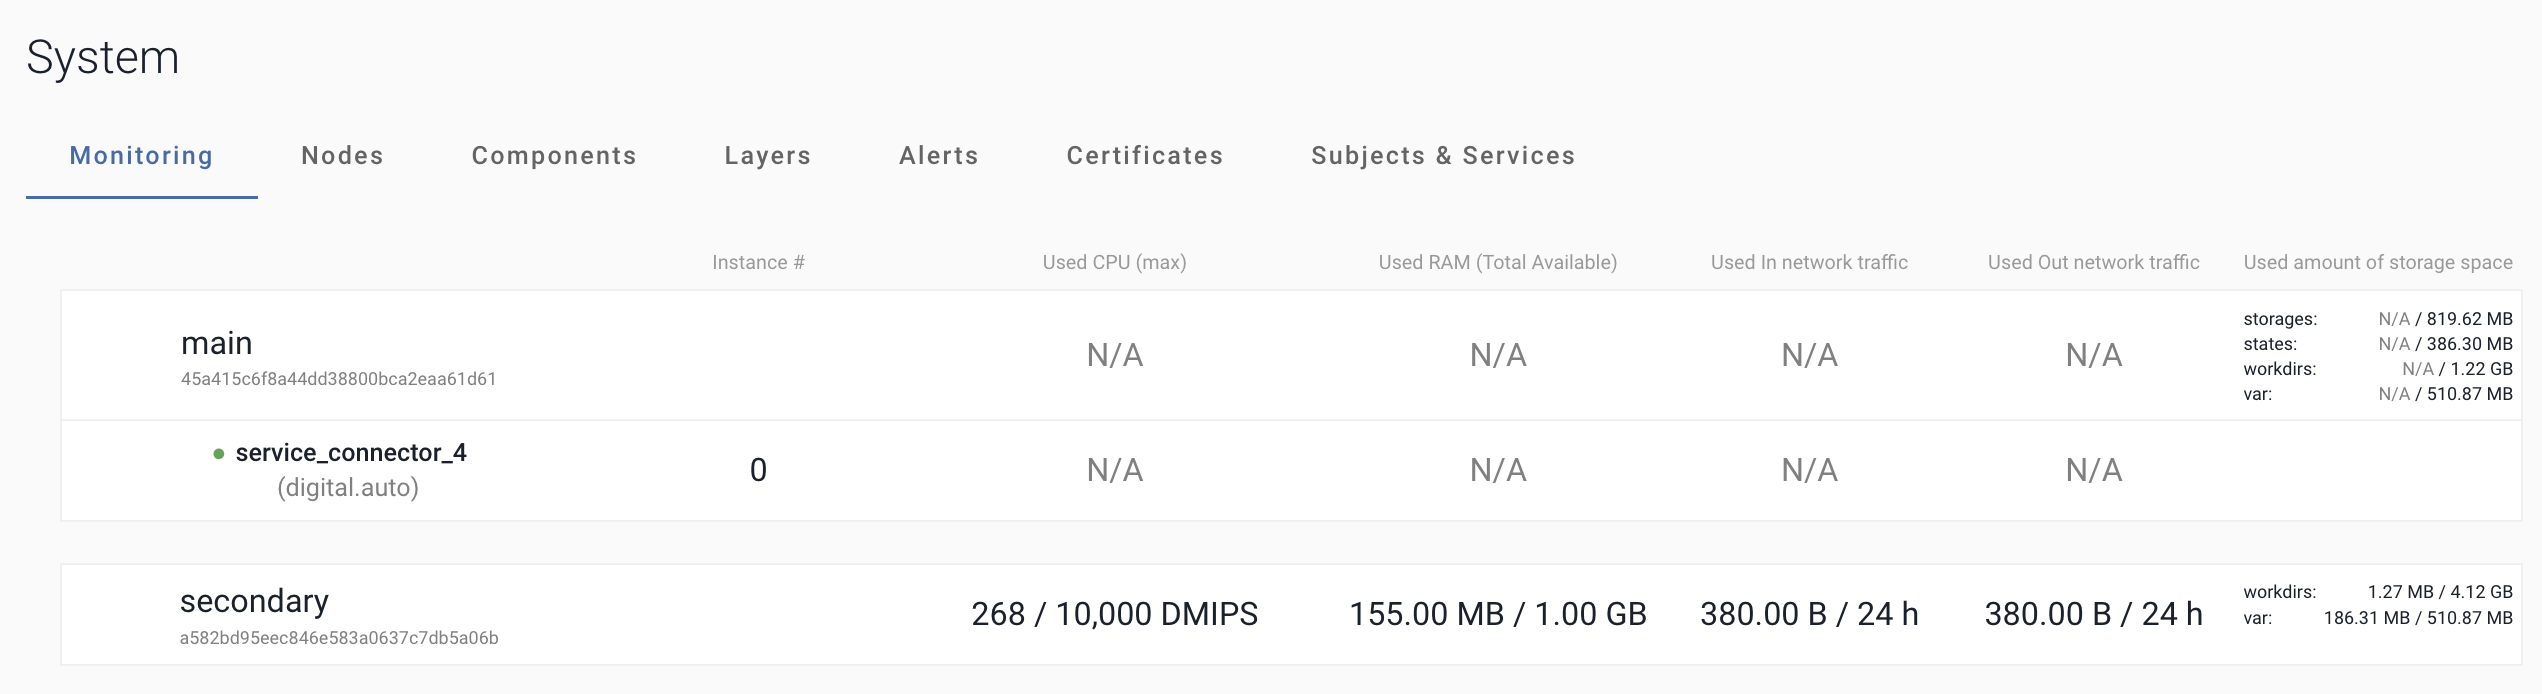This screenshot has width=2542, height=694.
Task: Click the Instance # column header
Action: (758, 262)
